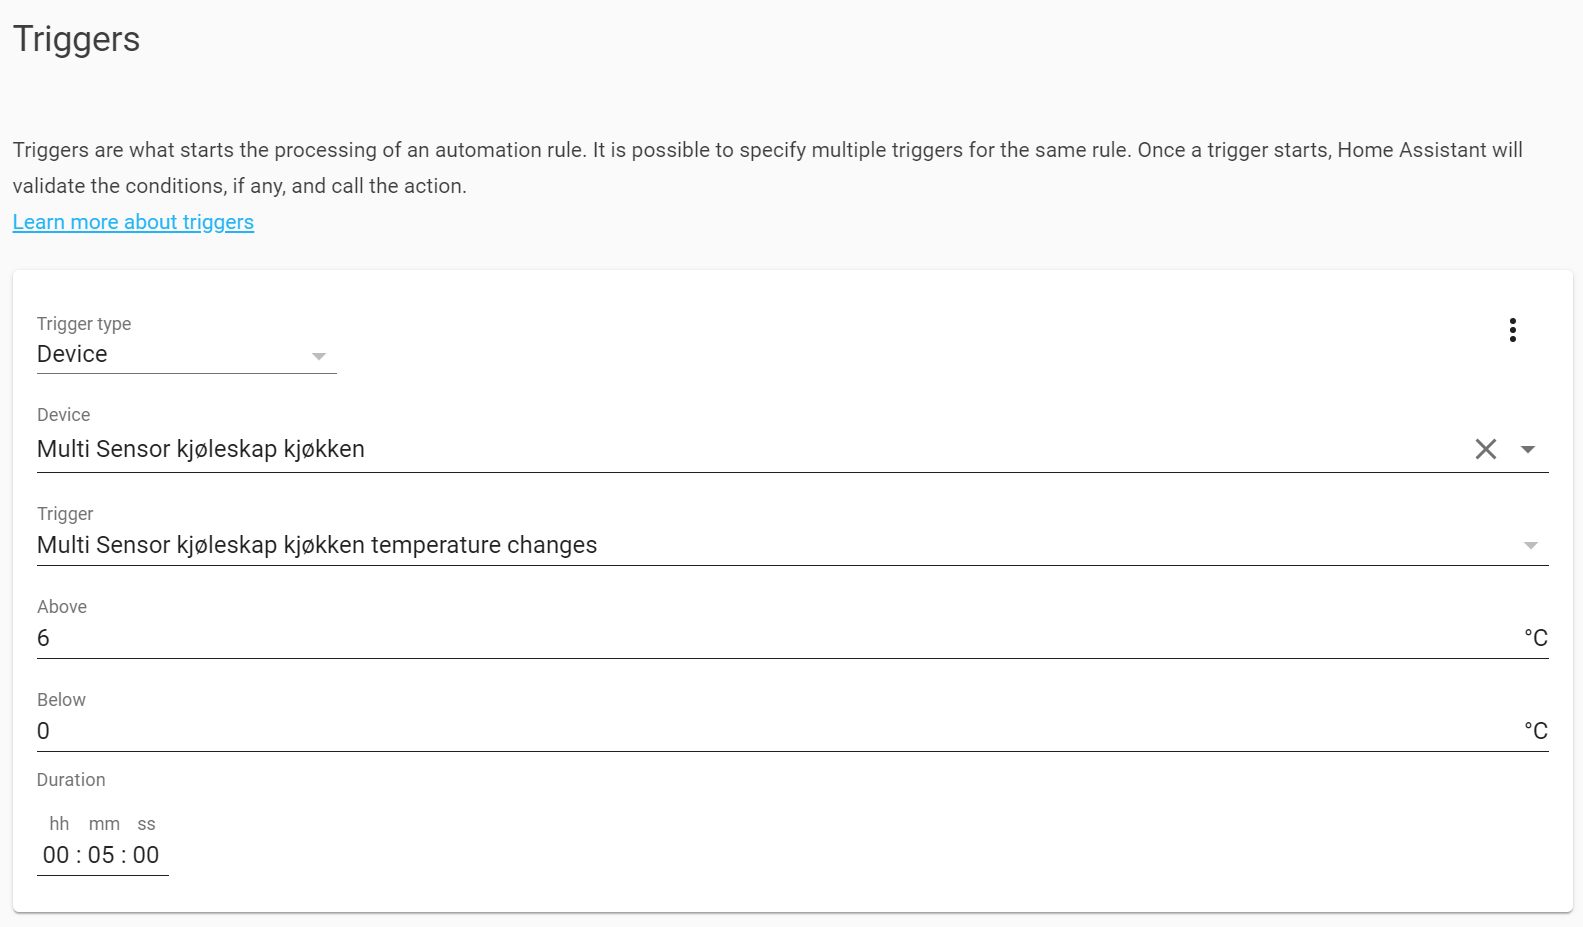This screenshot has height=927, width=1583.
Task: Clear the selected device with the X icon
Action: pos(1486,450)
